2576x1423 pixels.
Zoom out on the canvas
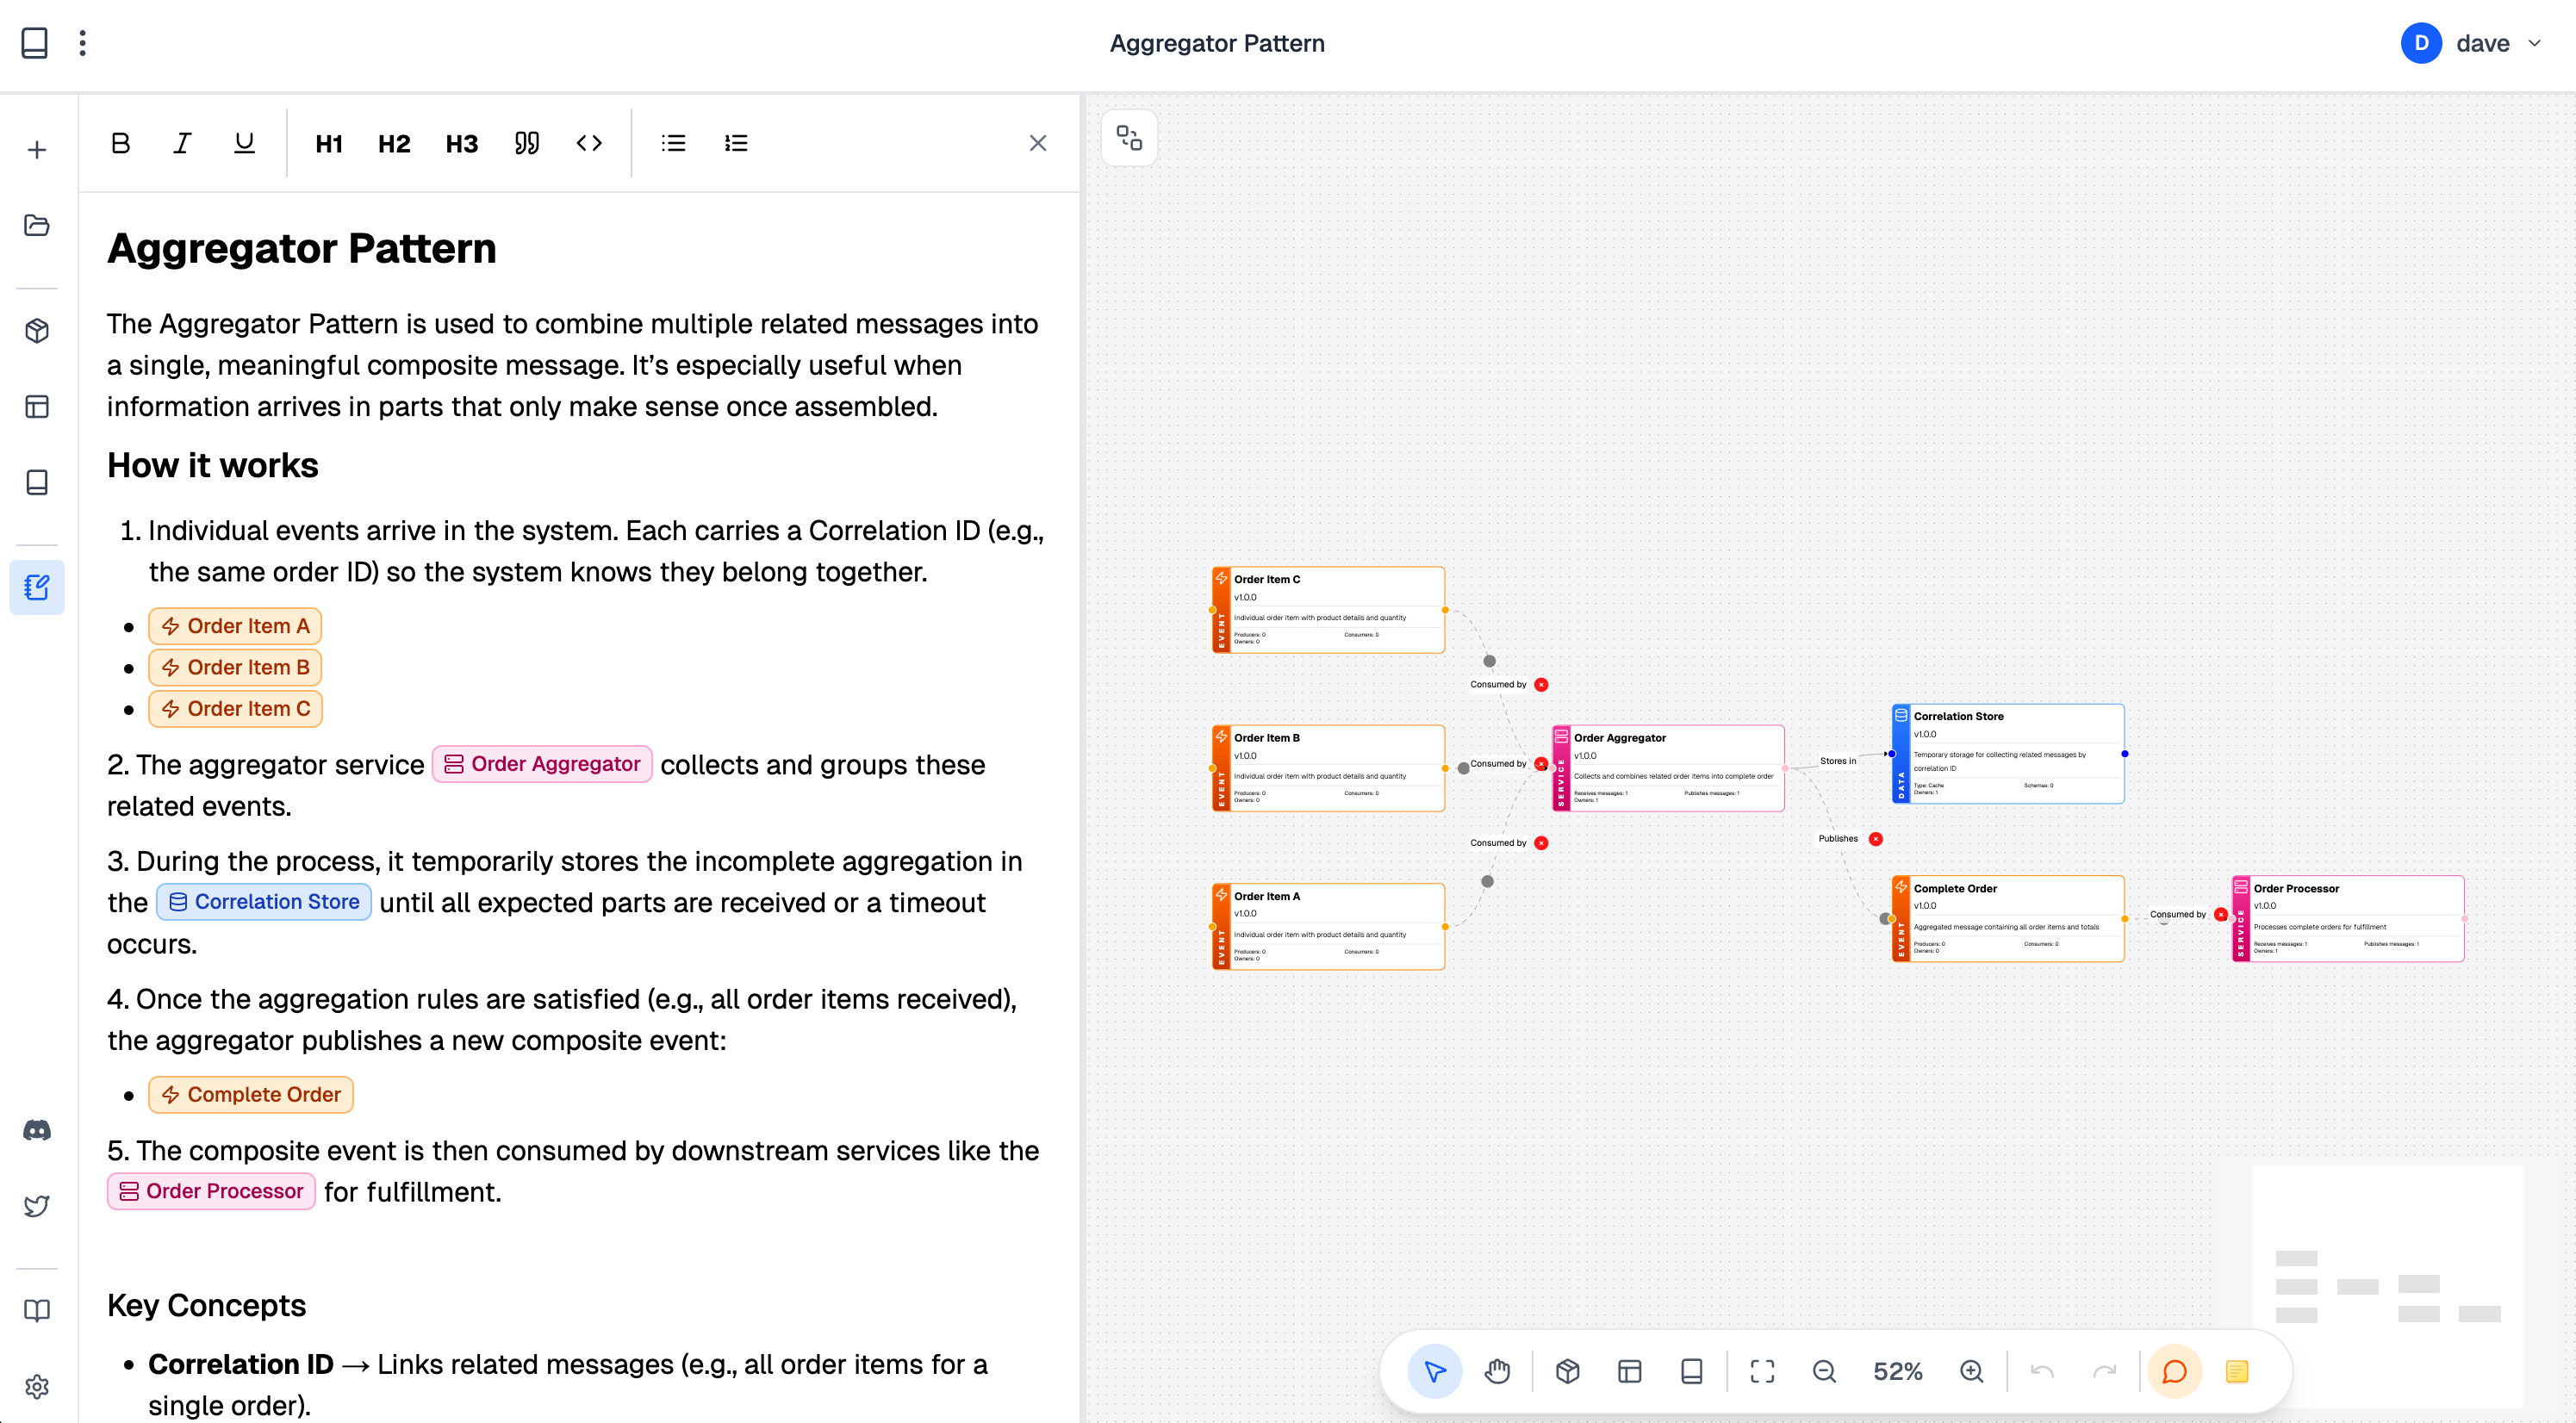coord(1825,1371)
